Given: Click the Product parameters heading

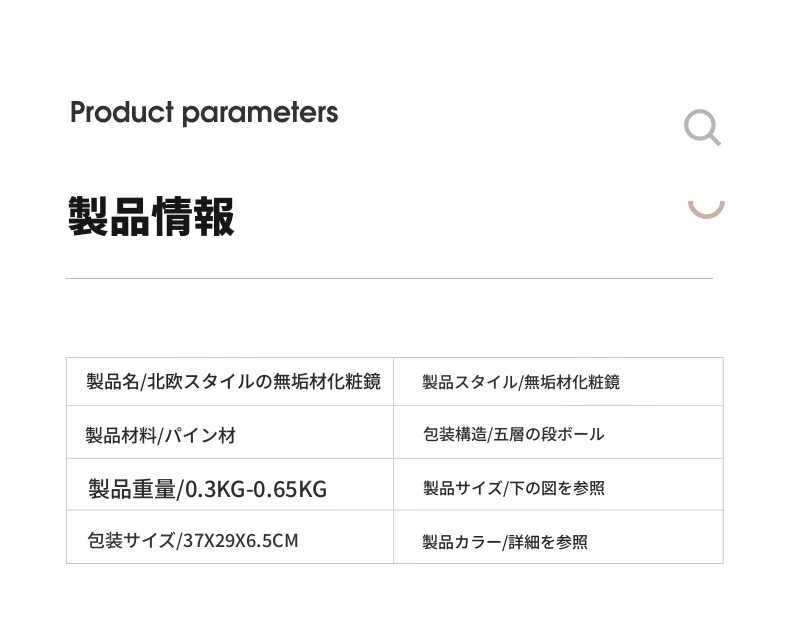Looking at the screenshot, I should pos(204,113).
